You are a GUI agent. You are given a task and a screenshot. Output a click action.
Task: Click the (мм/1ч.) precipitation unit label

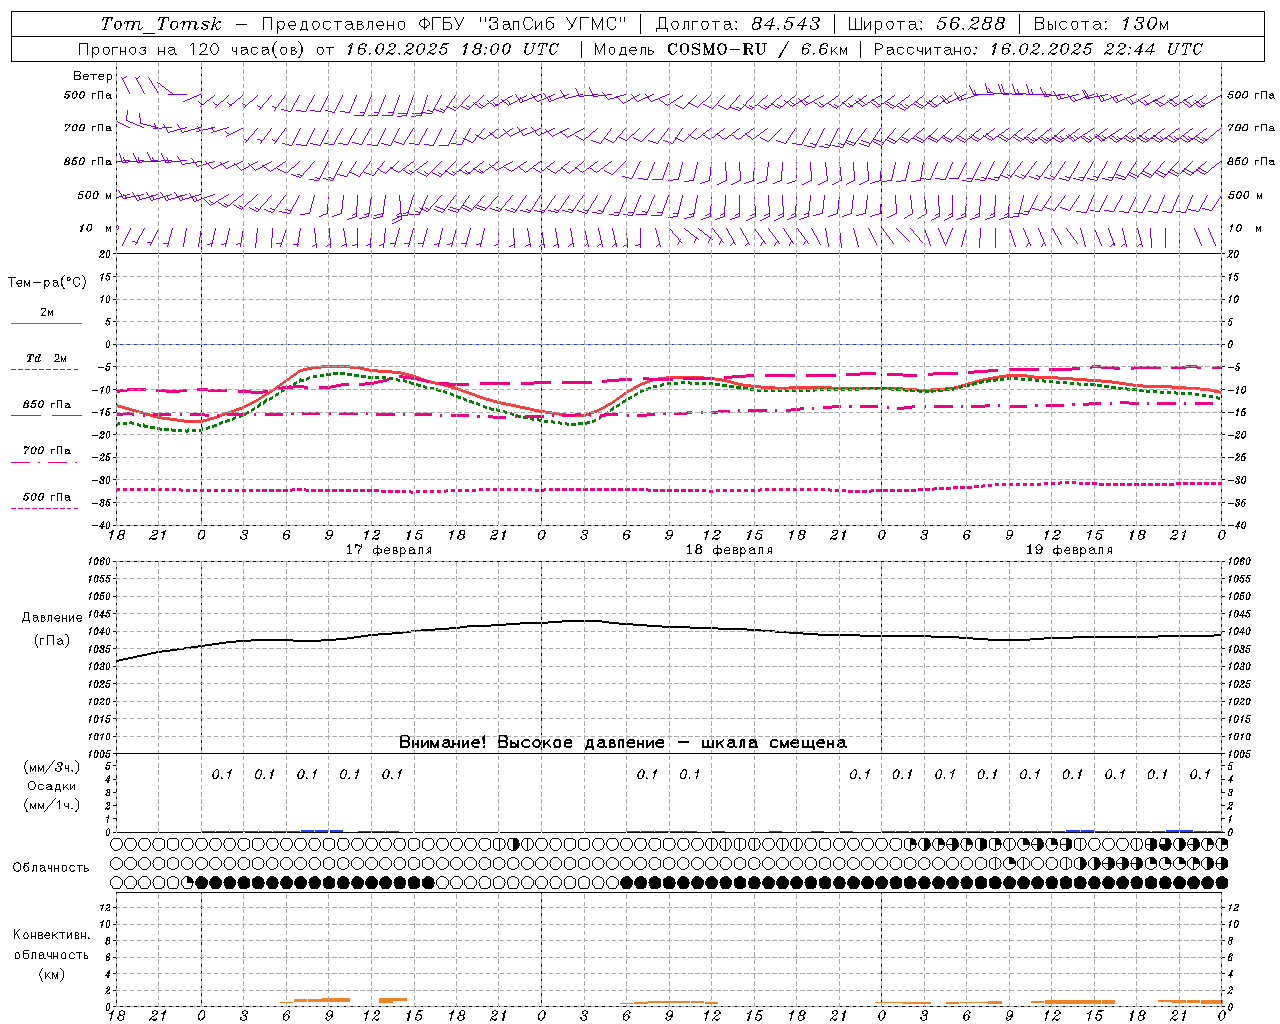(52, 805)
